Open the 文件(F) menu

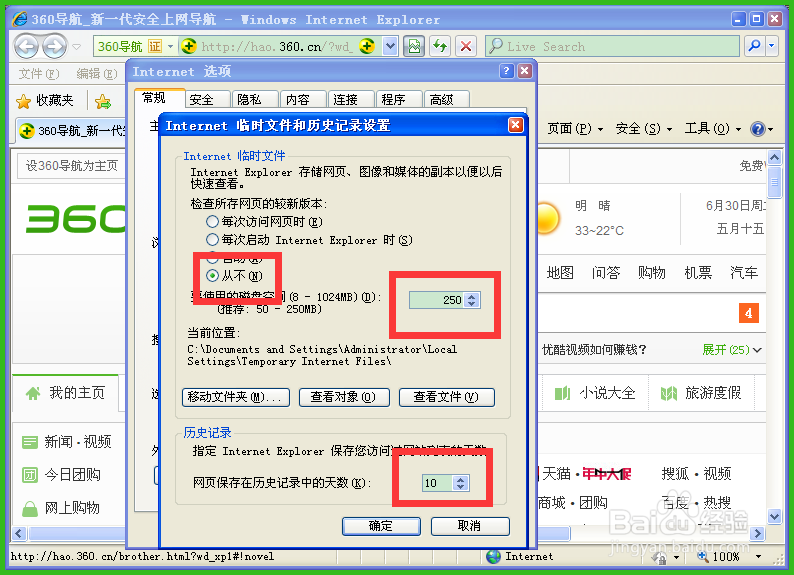pyautogui.click(x=39, y=74)
